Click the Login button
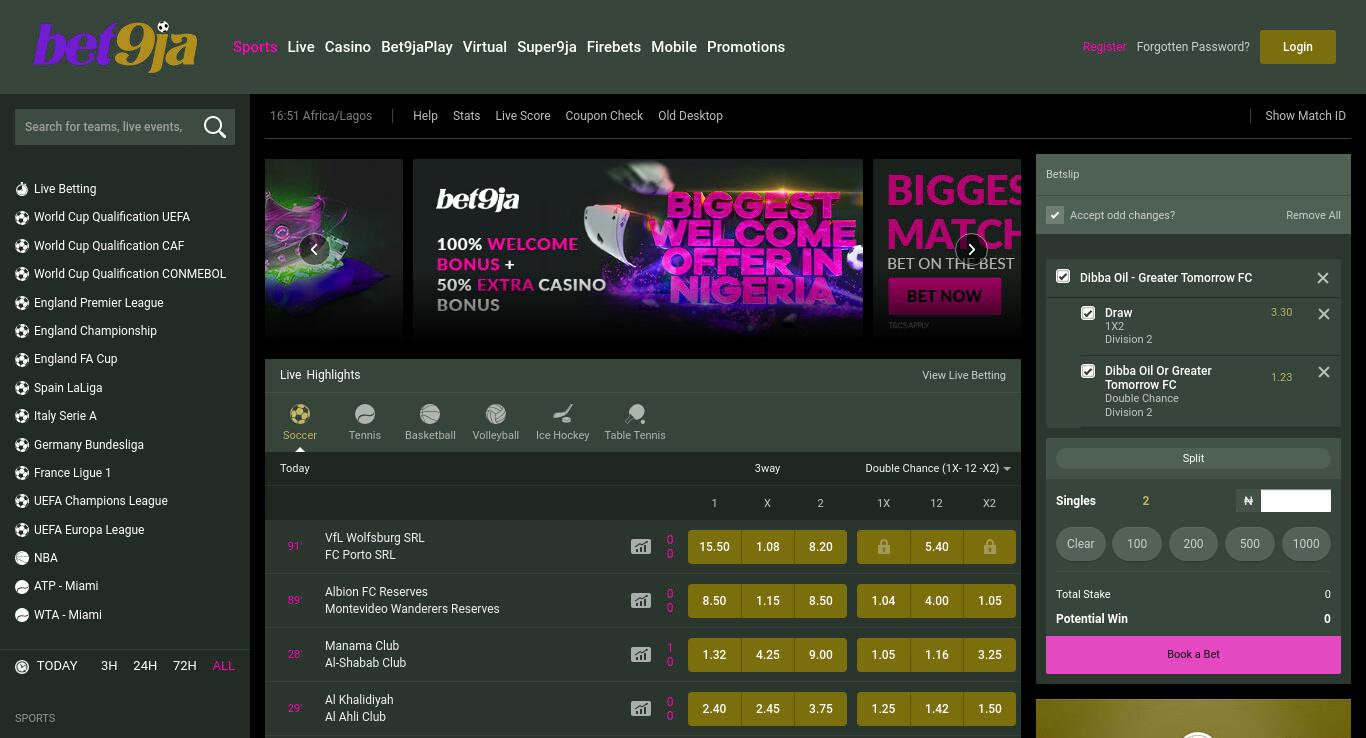The height and width of the screenshot is (738, 1366). [x=1298, y=47]
